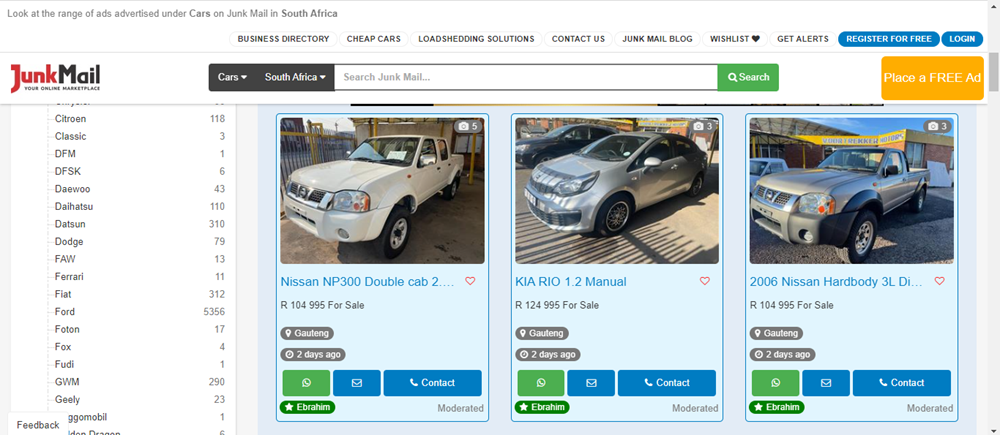The image size is (1000, 435).
Task: Open Loadshedding Solutions menu item
Action: point(476,39)
